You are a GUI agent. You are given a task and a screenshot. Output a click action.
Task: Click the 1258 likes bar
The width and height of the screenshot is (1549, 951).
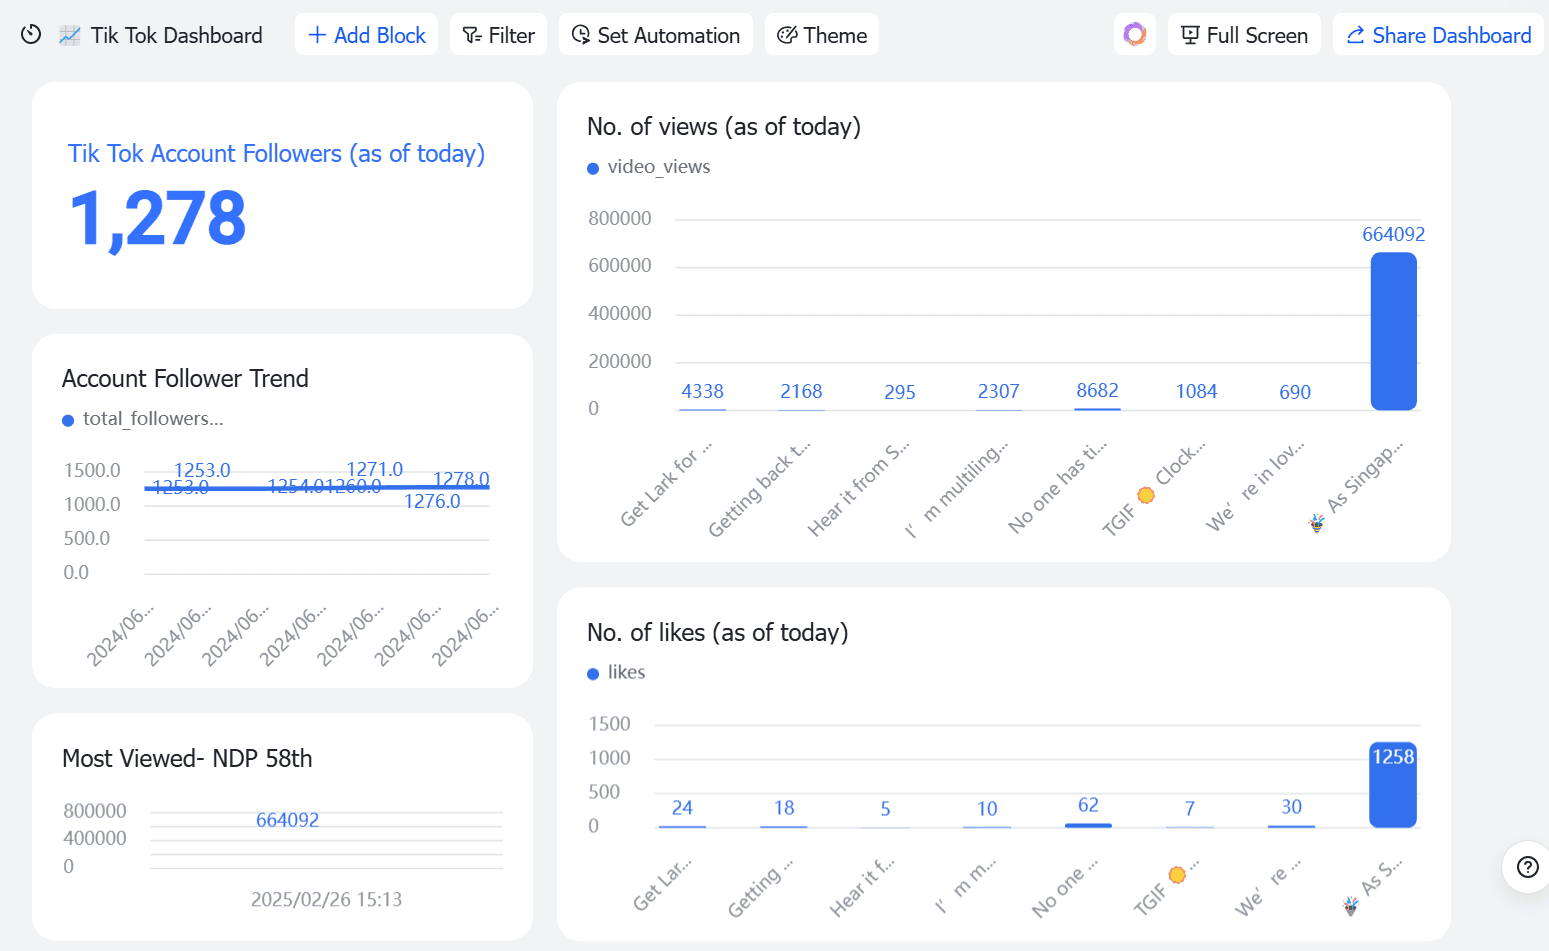pyautogui.click(x=1392, y=784)
